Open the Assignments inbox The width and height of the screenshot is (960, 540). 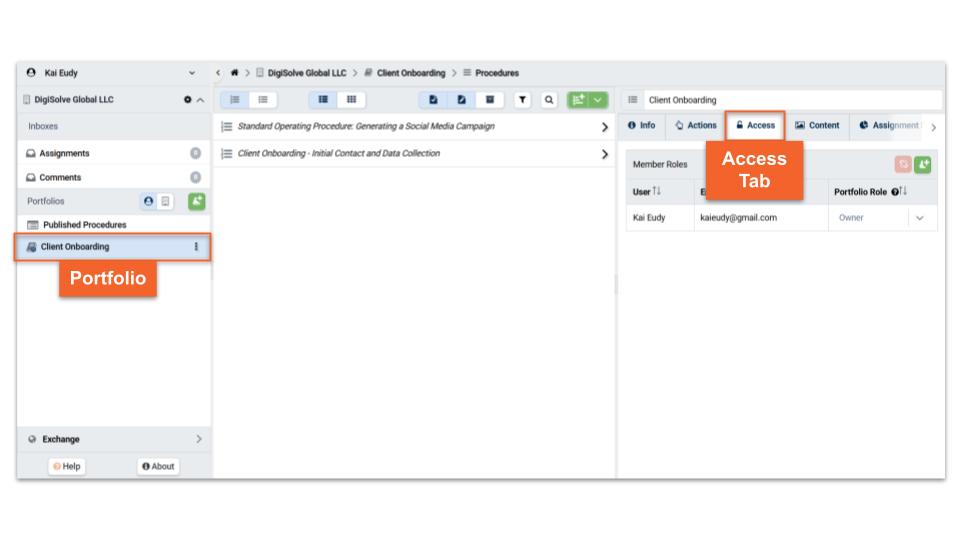64,153
